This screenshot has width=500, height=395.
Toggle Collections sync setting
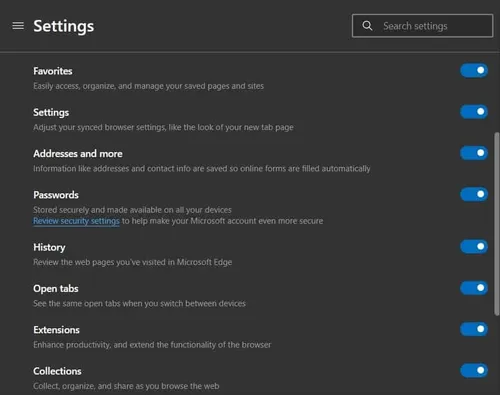pos(474,370)
